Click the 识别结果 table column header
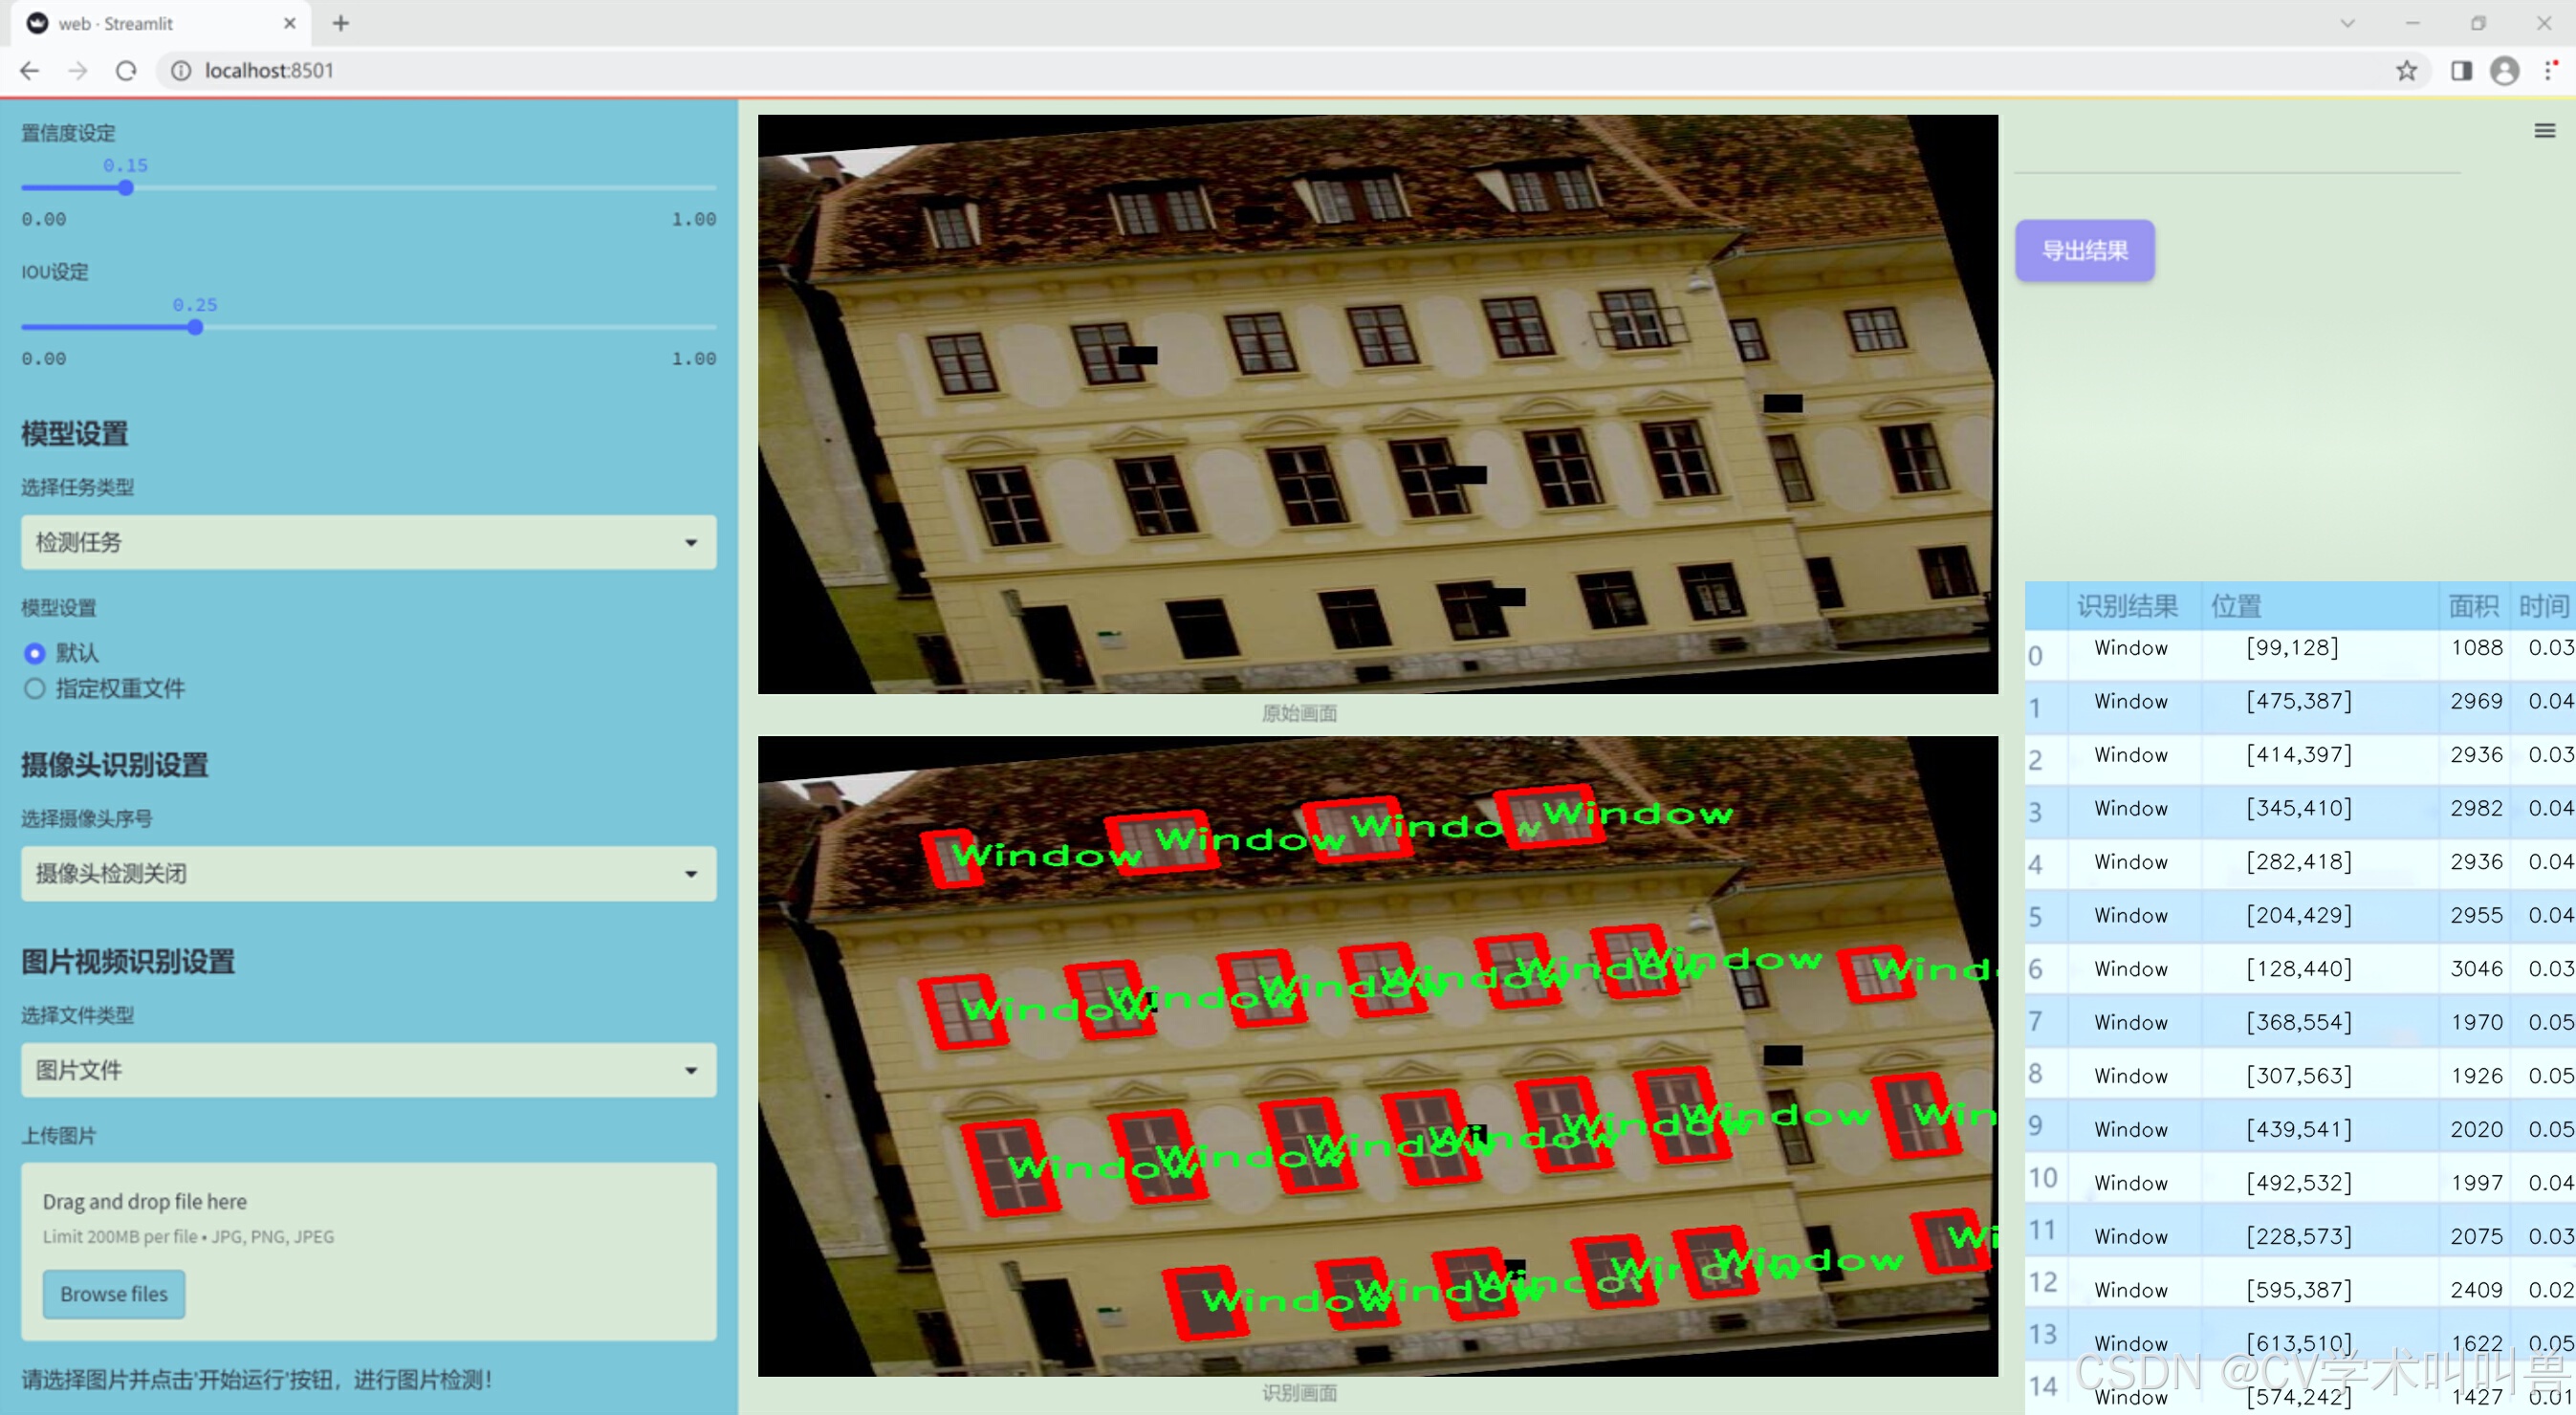Viewport: 2576px width, 1415px height. (x=2126, y=606)
